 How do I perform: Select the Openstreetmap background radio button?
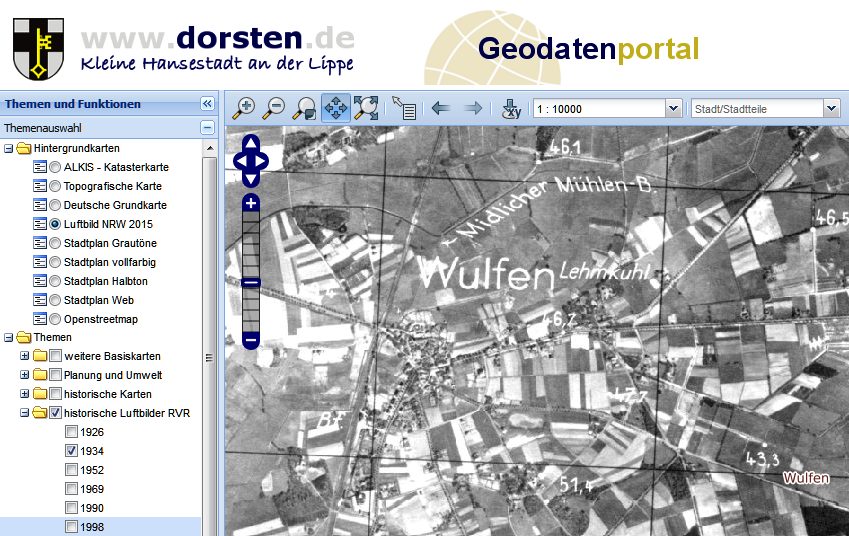pos(56,319)
